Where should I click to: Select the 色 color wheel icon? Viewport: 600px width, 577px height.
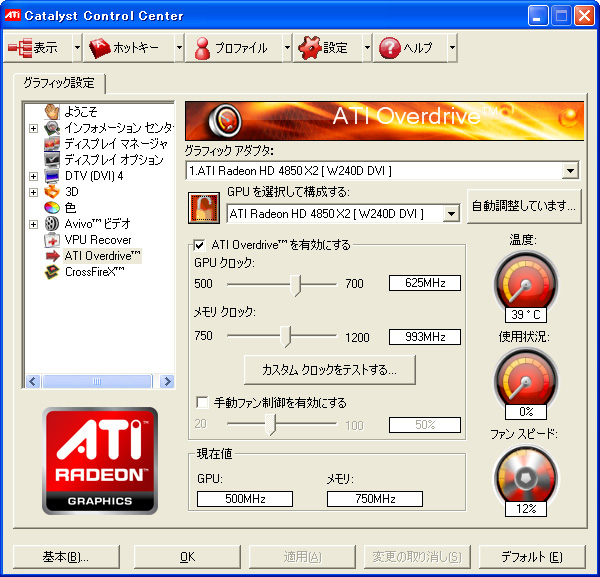(x=52, y=207)
